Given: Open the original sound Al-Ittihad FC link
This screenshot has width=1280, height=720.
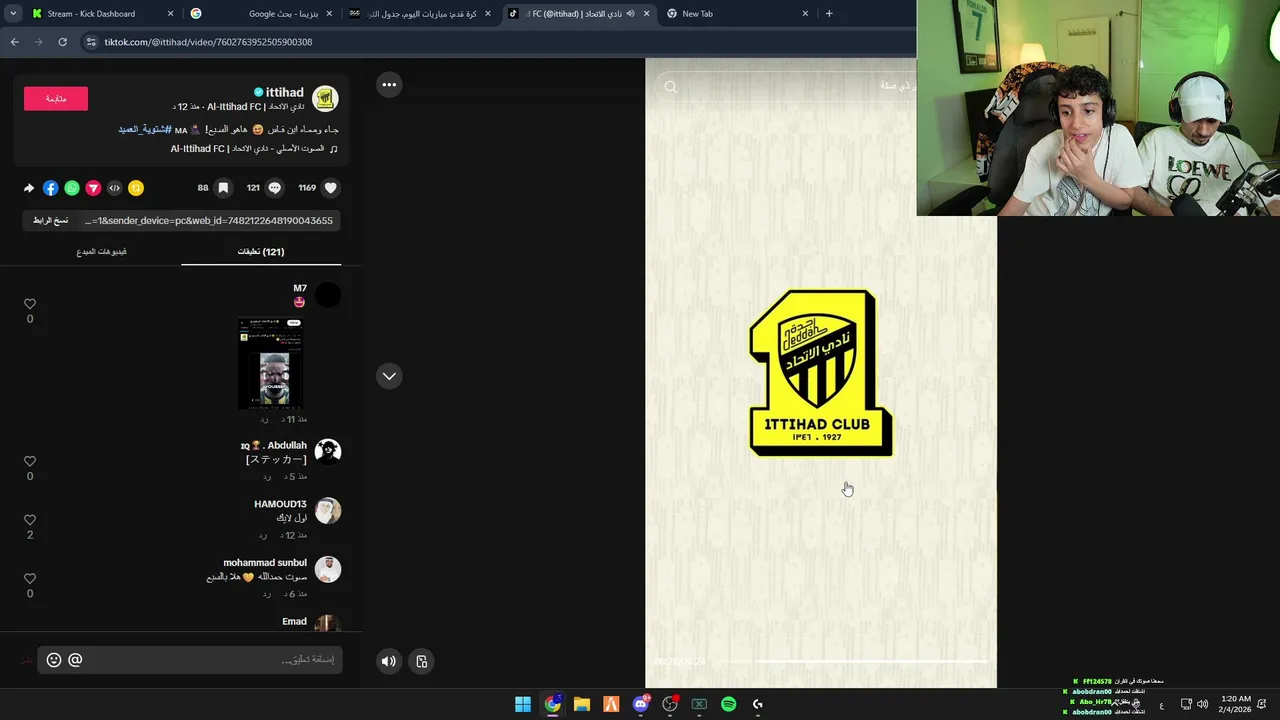Looking at the screenshot, I should (x=254, y=149).
